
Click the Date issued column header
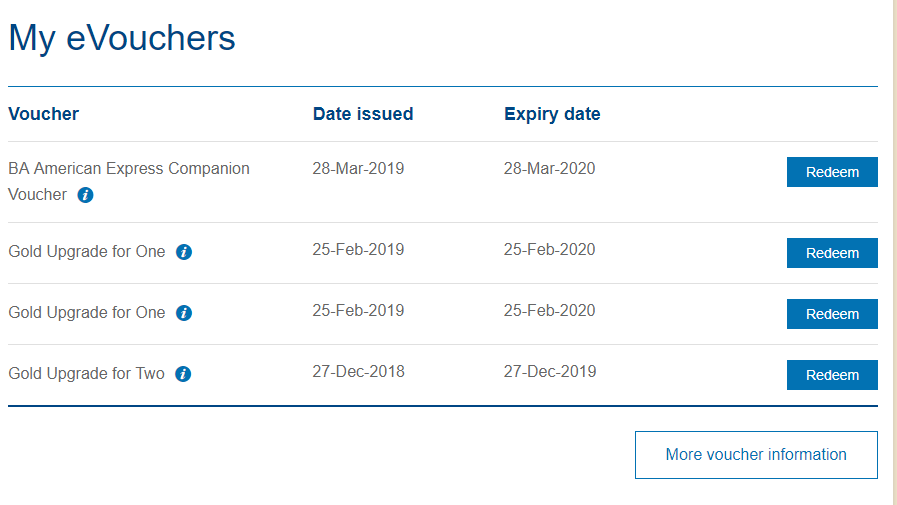tap(362, 114)
